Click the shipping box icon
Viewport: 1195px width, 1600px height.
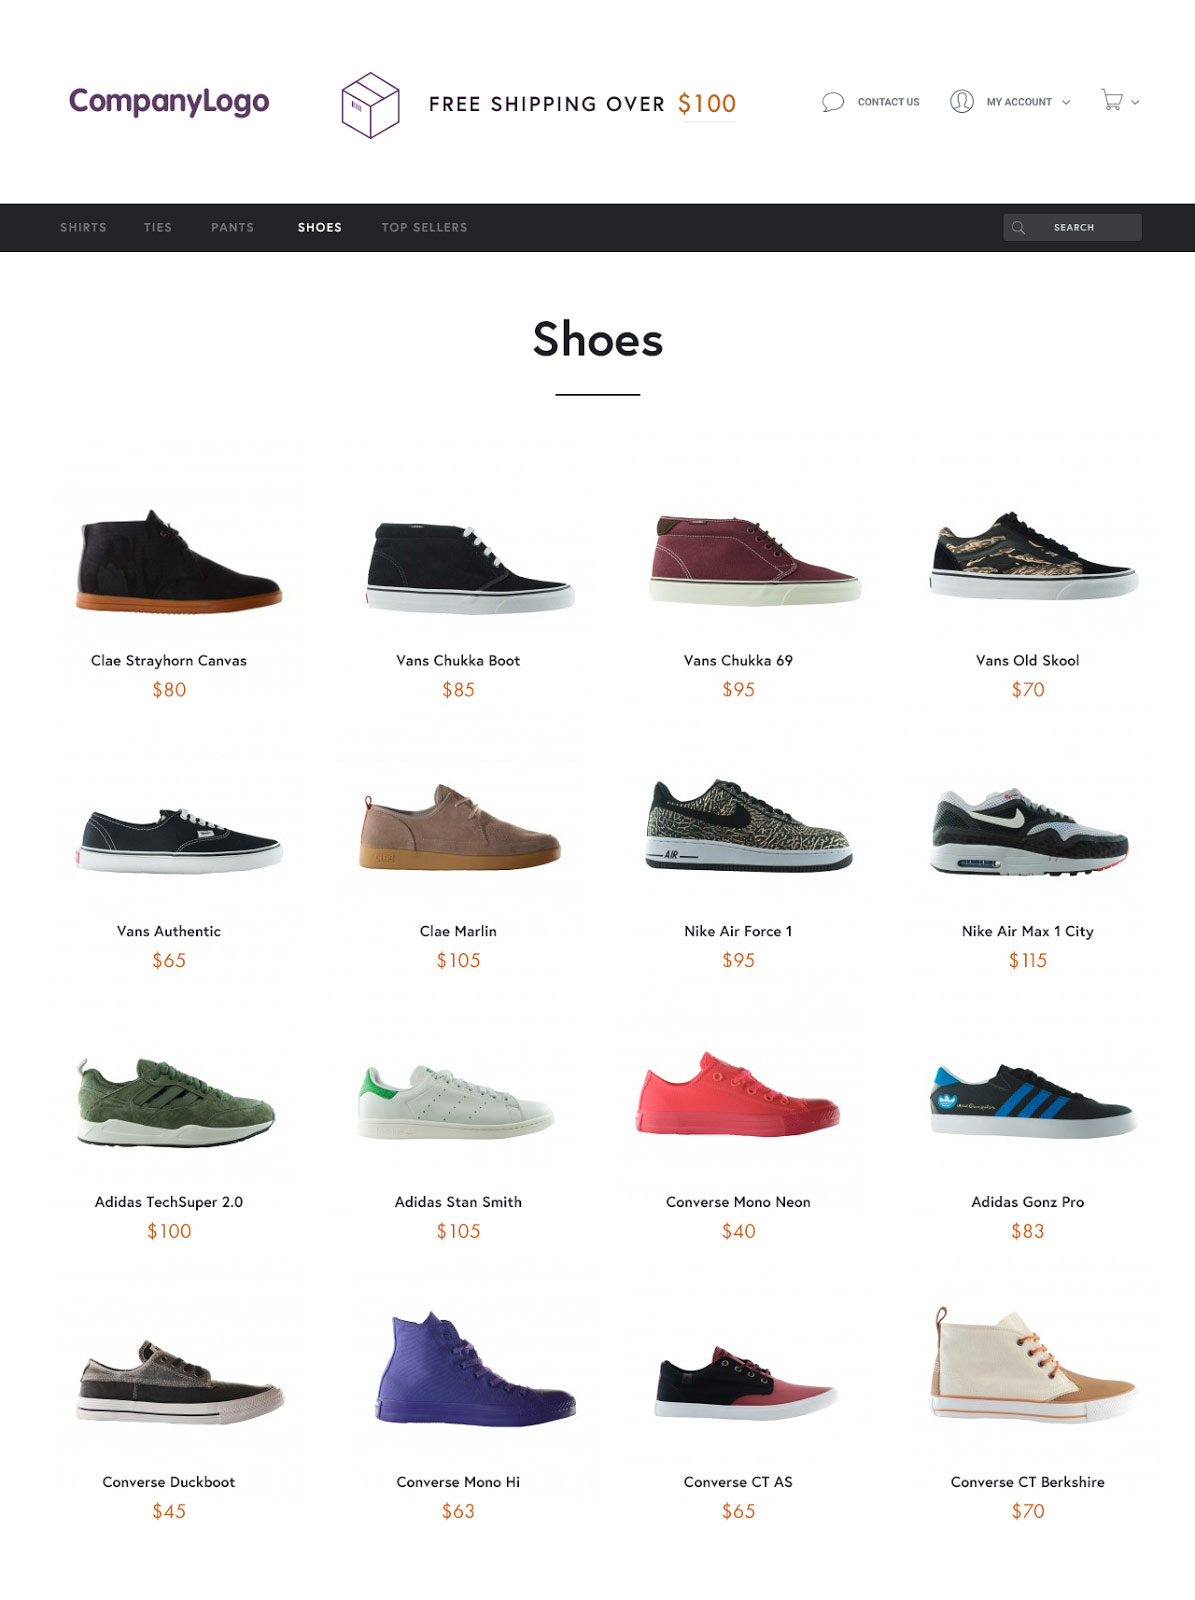370,105
